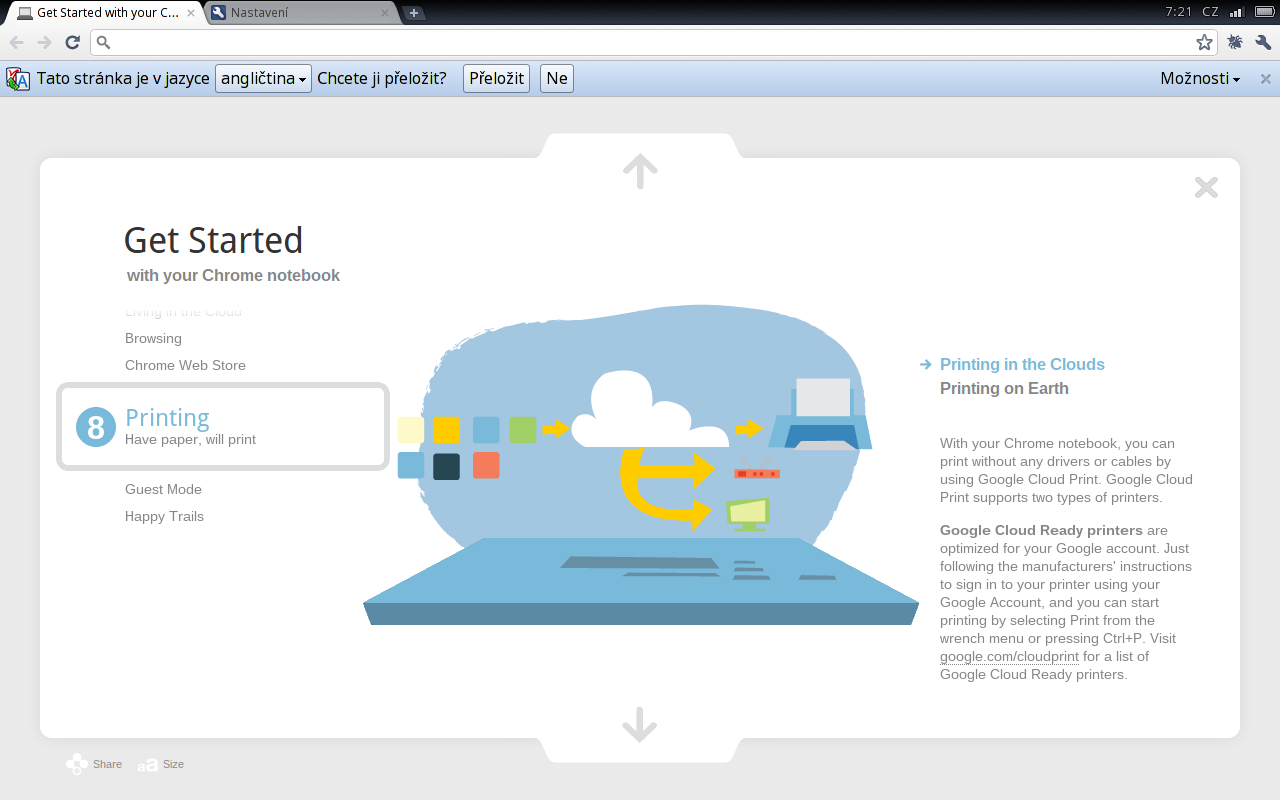Screen dimensions: 1280x800
Task: Select the Happy Trails chapter
Action: tap(164, 517)
